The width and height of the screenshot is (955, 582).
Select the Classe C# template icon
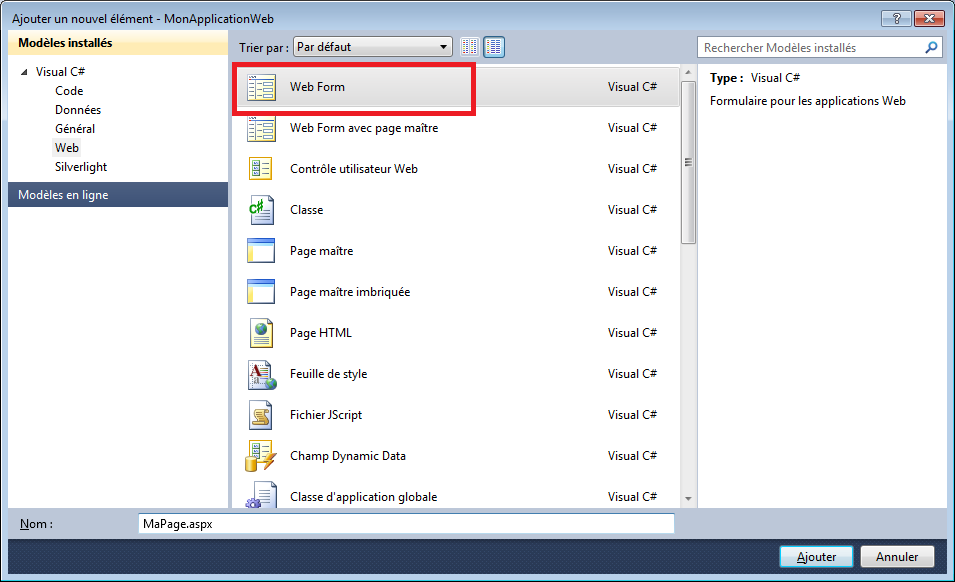coord(261,210)
